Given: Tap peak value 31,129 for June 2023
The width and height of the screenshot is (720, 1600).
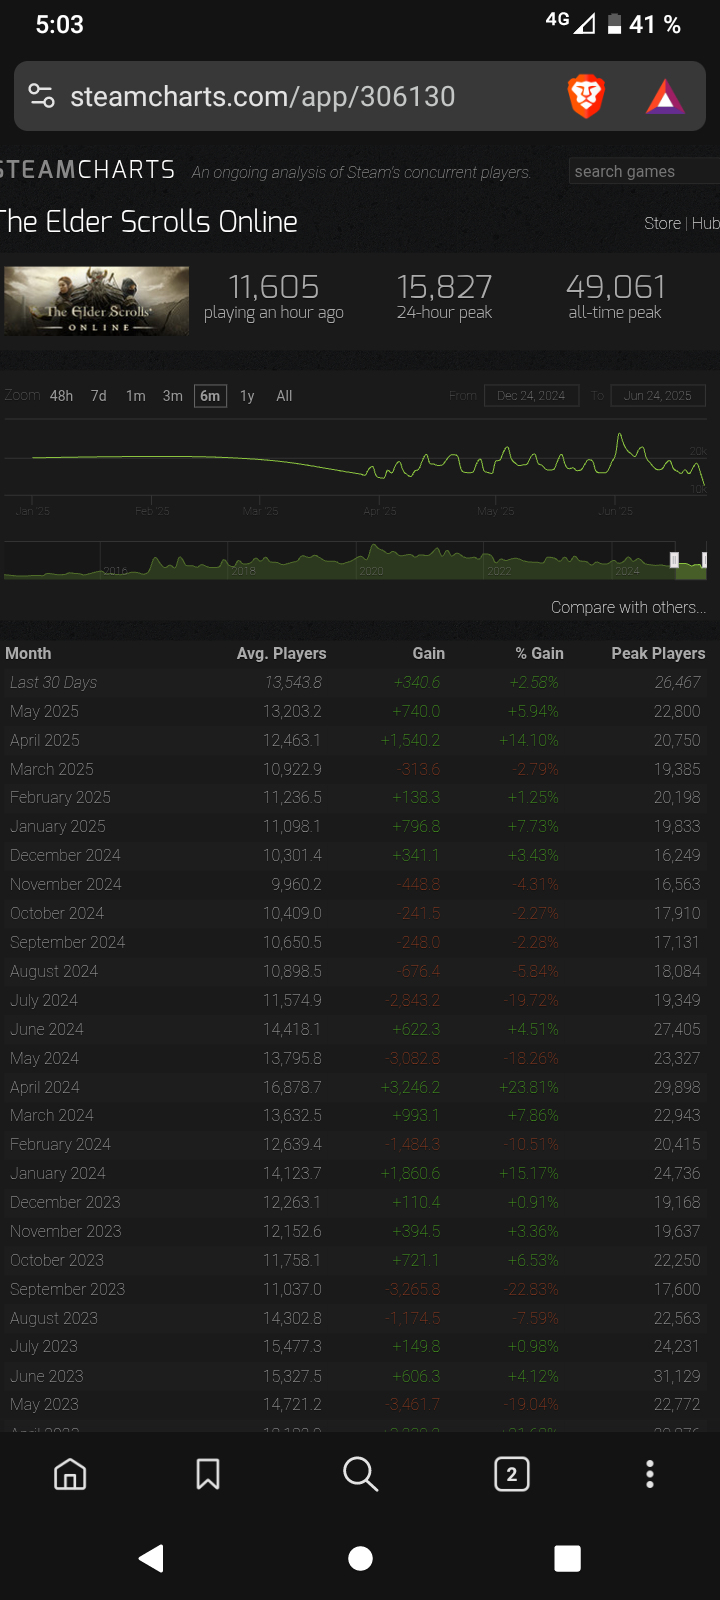Looking at the screenshot, I should [677, 1376].
